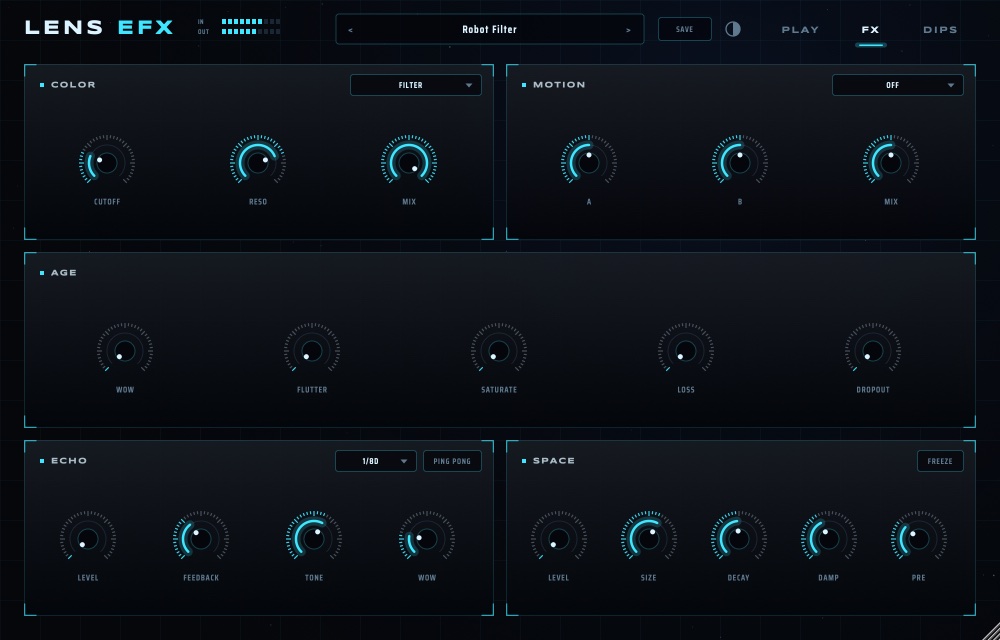Enable PING PONG echo mode
This screenshot has height=640, width=1000.
[452, 461]
